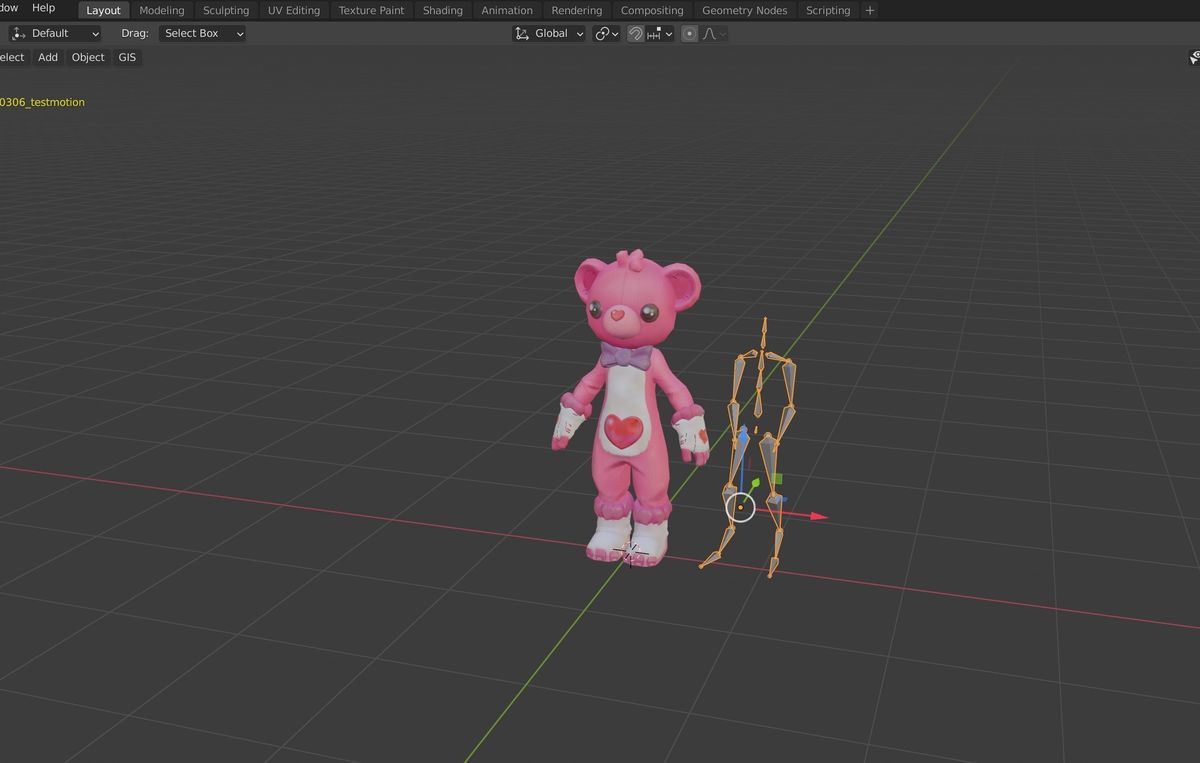Switch to the Animation workspace tab
Image resolution: width=1200 pixels, height=763 pixels.
coord(506,10)
